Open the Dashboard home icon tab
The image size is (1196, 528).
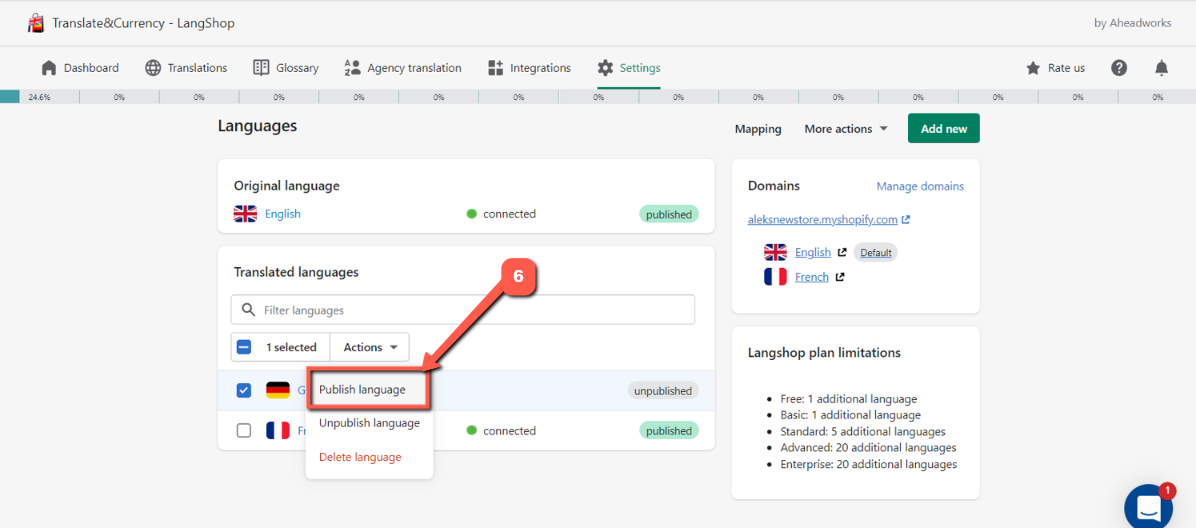click(x=49, y=68)
